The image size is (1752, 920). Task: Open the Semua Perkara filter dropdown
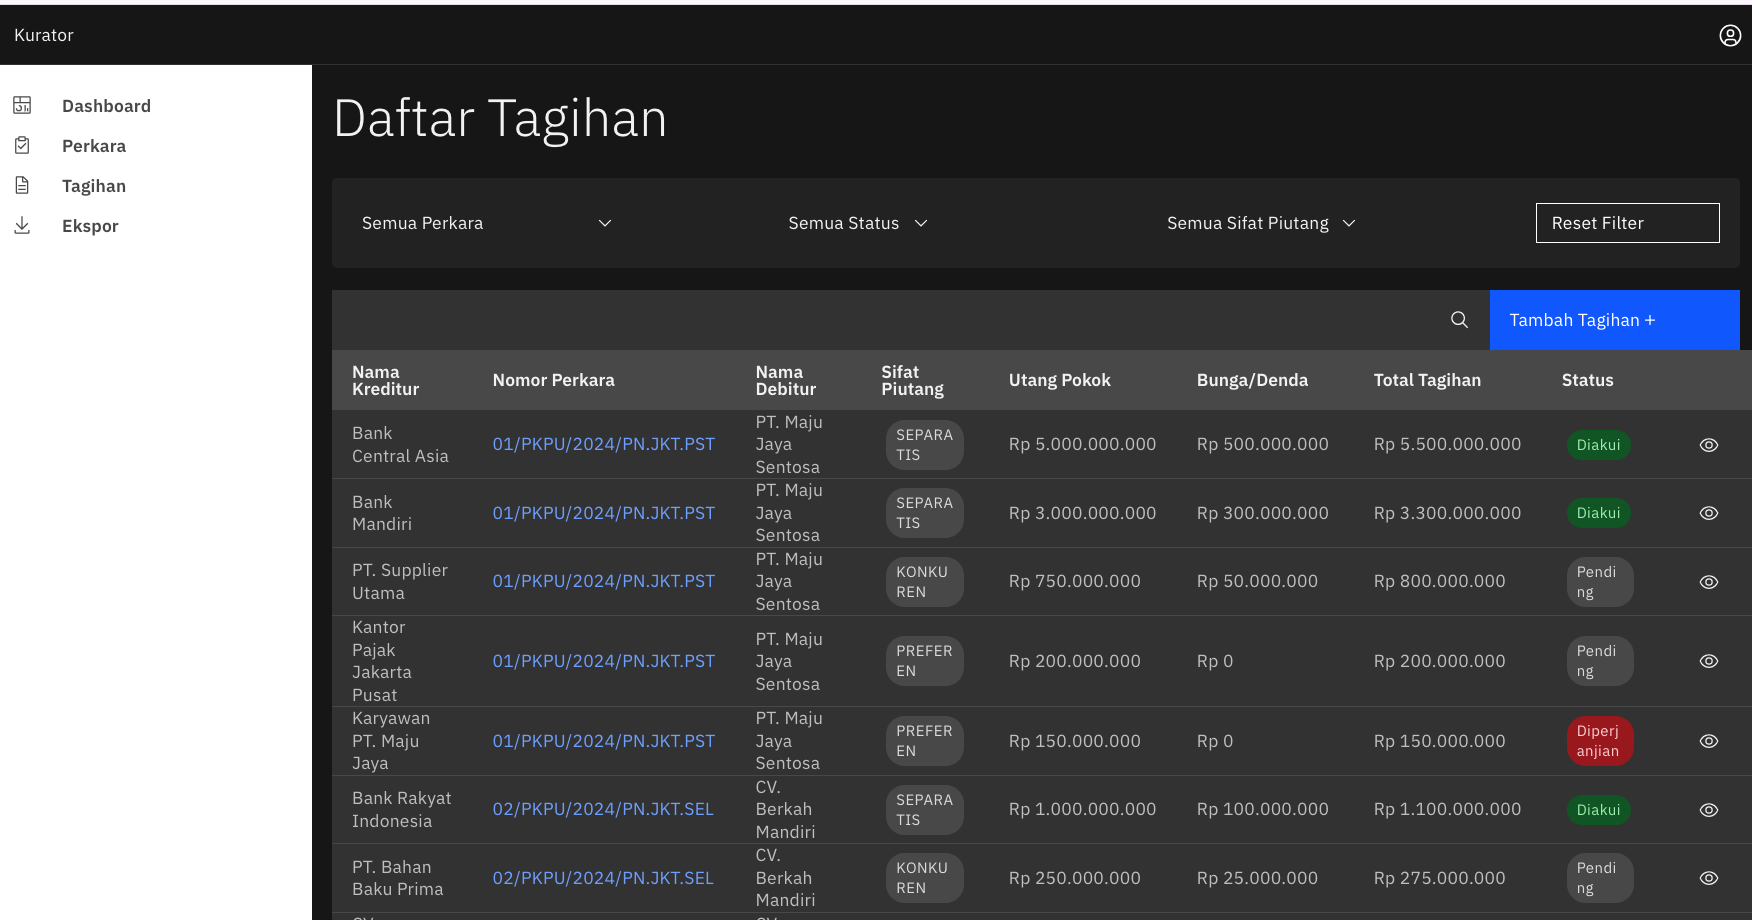tap(487, 223)
